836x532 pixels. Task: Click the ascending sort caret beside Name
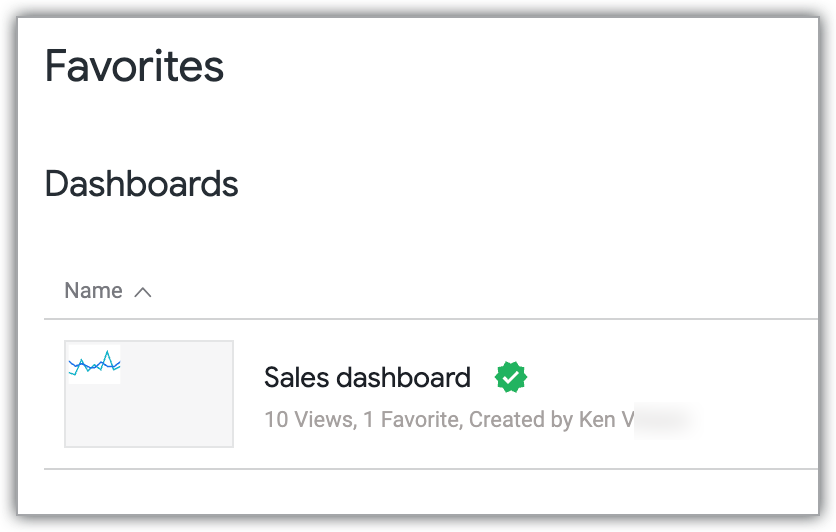click(x=143, y=292)
